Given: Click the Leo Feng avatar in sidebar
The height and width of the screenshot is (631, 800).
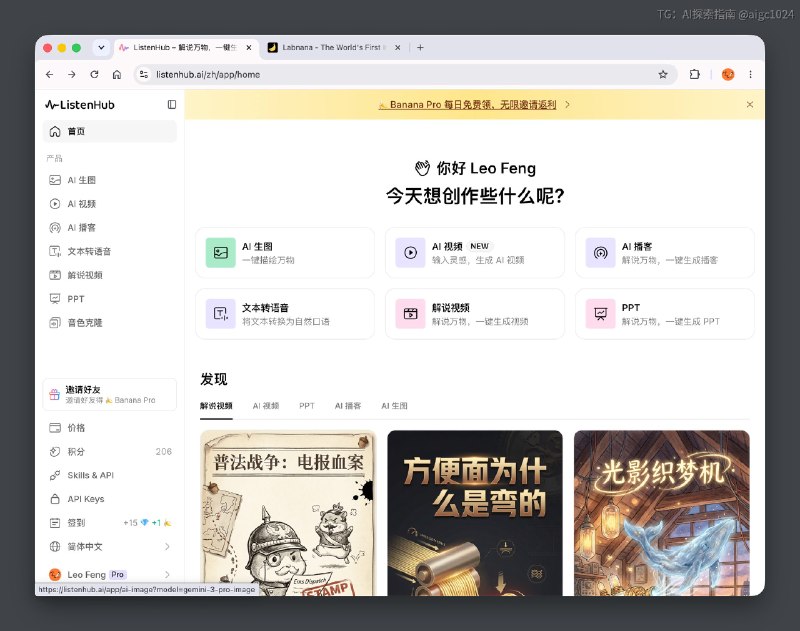Looking at the screenshot, I should pyautogui.click(x=55, y=574).
